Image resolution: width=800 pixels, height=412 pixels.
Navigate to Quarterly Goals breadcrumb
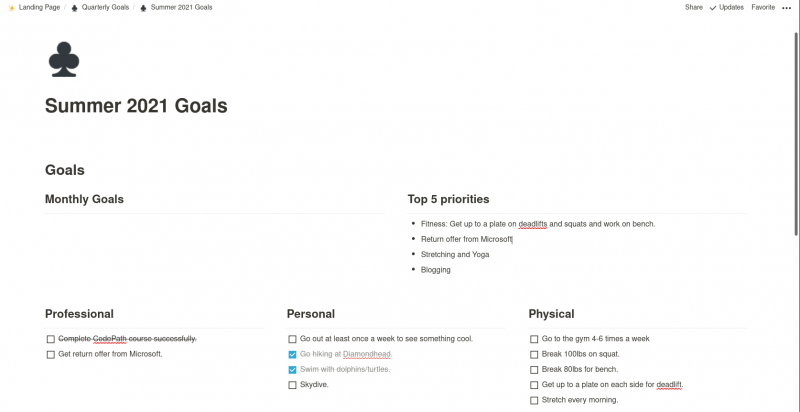pos(105,8)
